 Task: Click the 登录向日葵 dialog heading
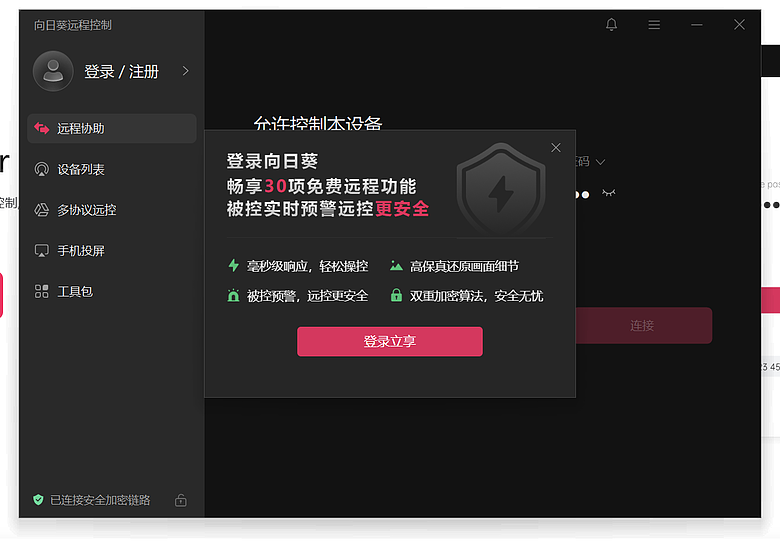272,161
